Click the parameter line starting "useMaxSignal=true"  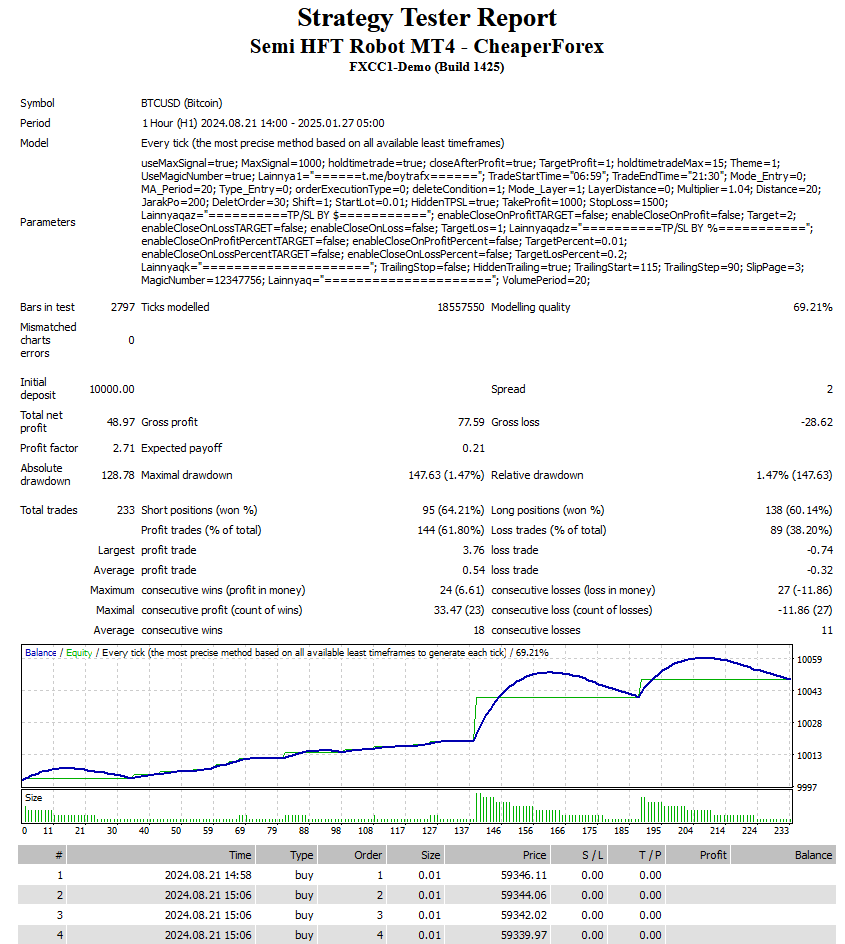pos(460,163)
